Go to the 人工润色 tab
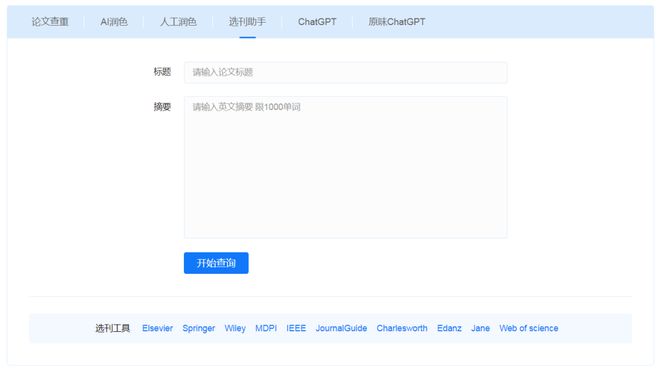Viewport: 660px width, 371px height. point(178,22)
